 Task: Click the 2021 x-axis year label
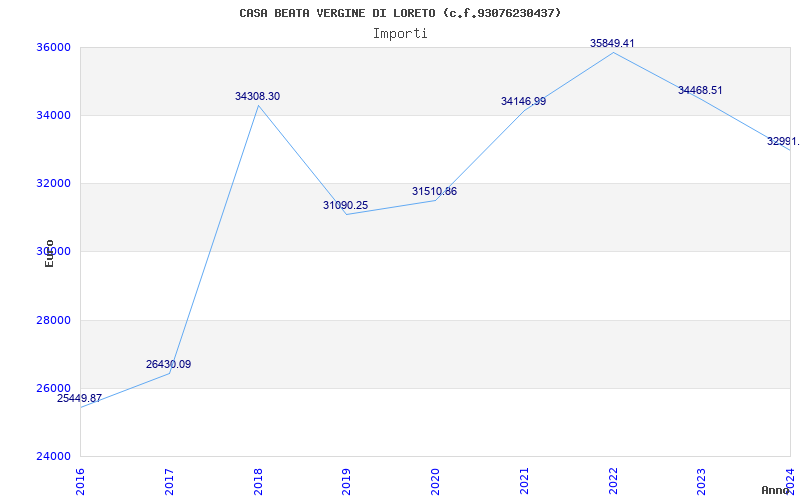click(x=524, y=481)
